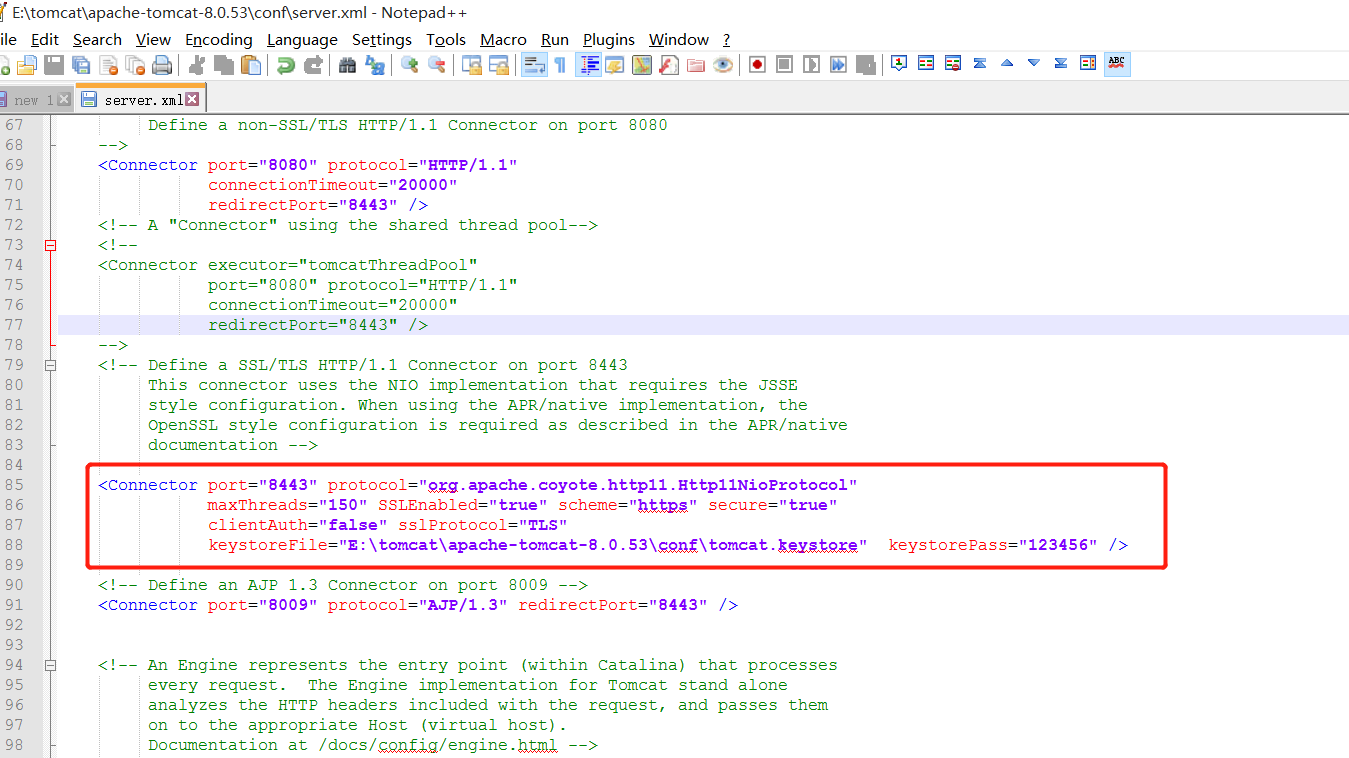The height and width of the screenshot is (758, 1349).
Task: Toggle the Show Indent Guide icon
Action: click(588, 65)
